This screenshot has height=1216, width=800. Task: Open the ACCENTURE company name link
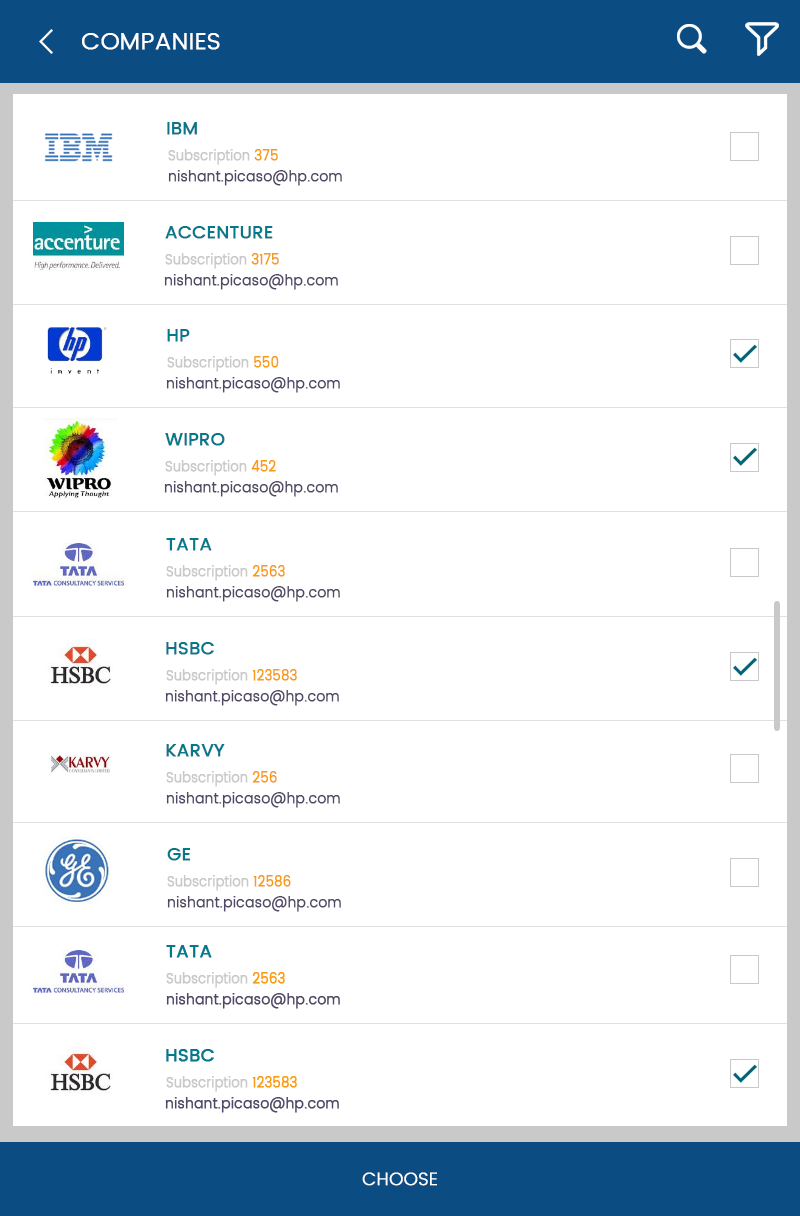coord(219,232)
